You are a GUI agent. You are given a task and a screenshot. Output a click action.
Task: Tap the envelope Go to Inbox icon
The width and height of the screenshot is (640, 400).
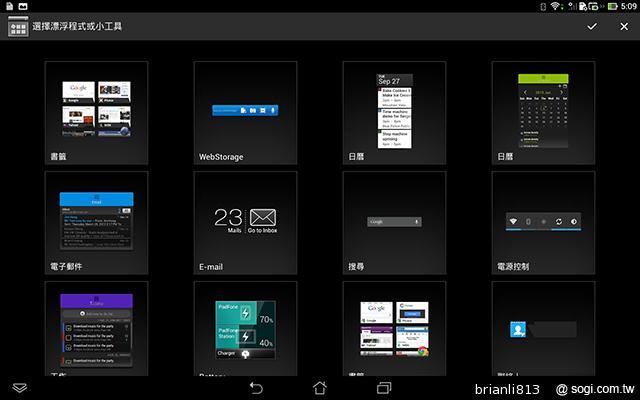pyautogui.click(x=262, y=218)
